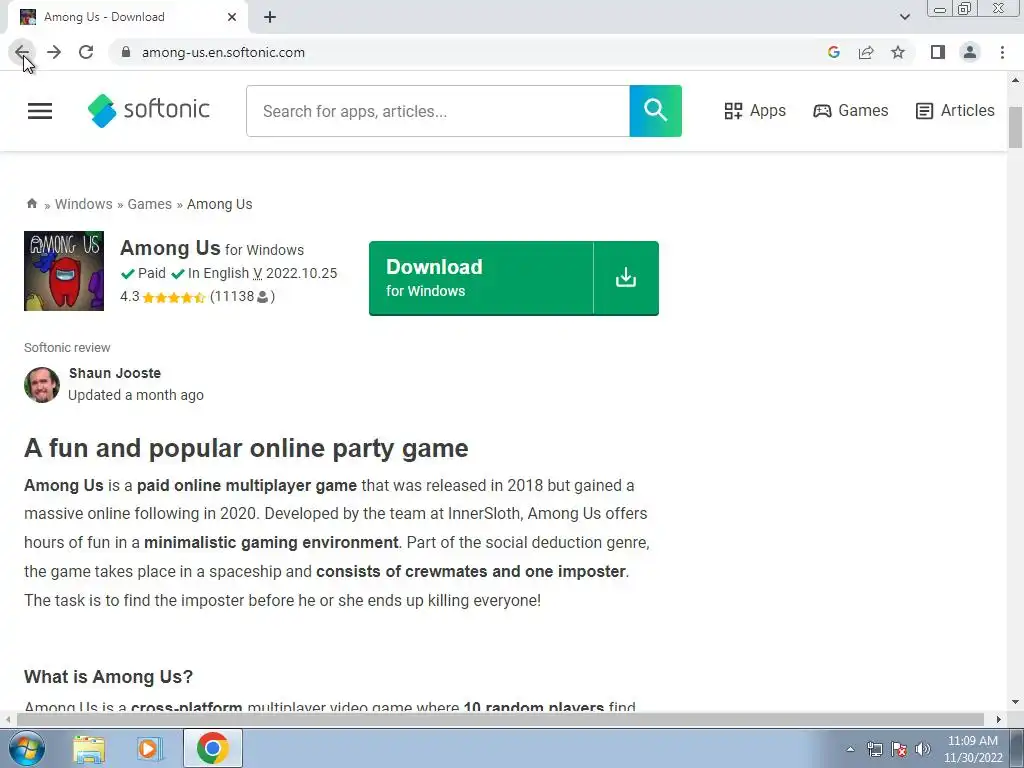Expand the tab search chevron
Image resolution: width=1024 pixels, height=768 pixels.
tap(904, 17)
